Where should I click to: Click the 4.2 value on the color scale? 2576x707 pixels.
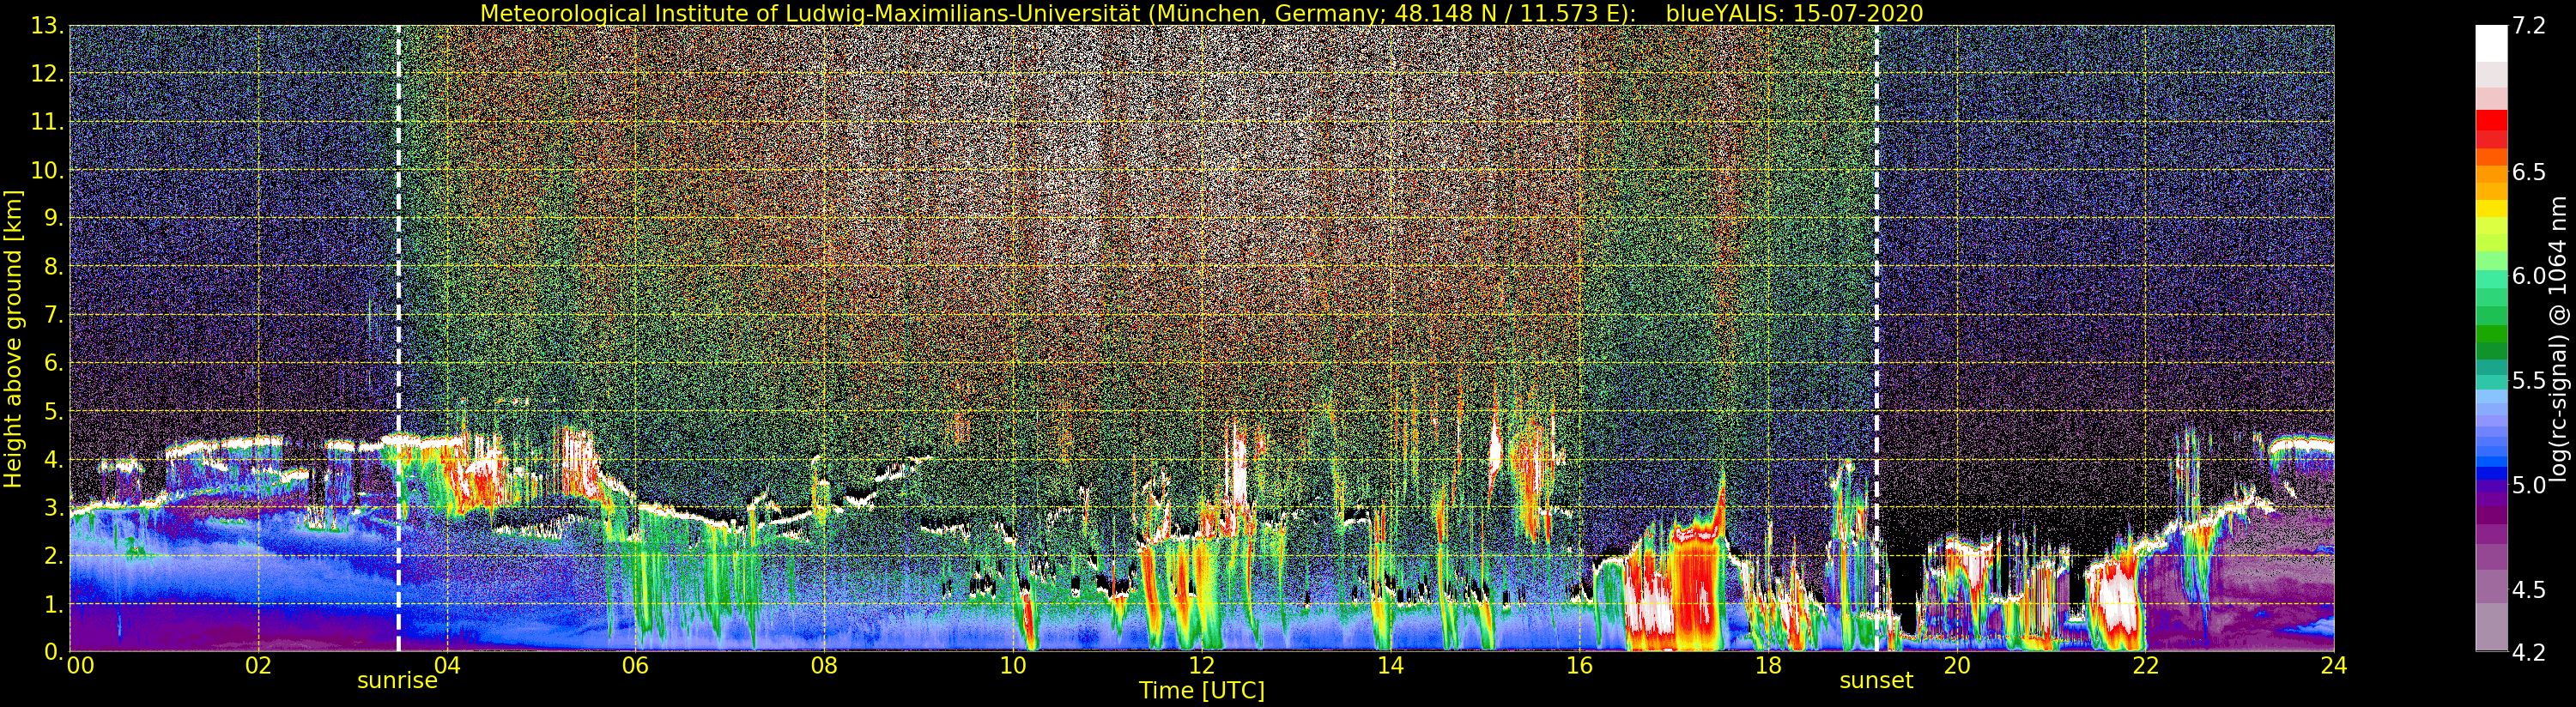tap(2528, 652)
